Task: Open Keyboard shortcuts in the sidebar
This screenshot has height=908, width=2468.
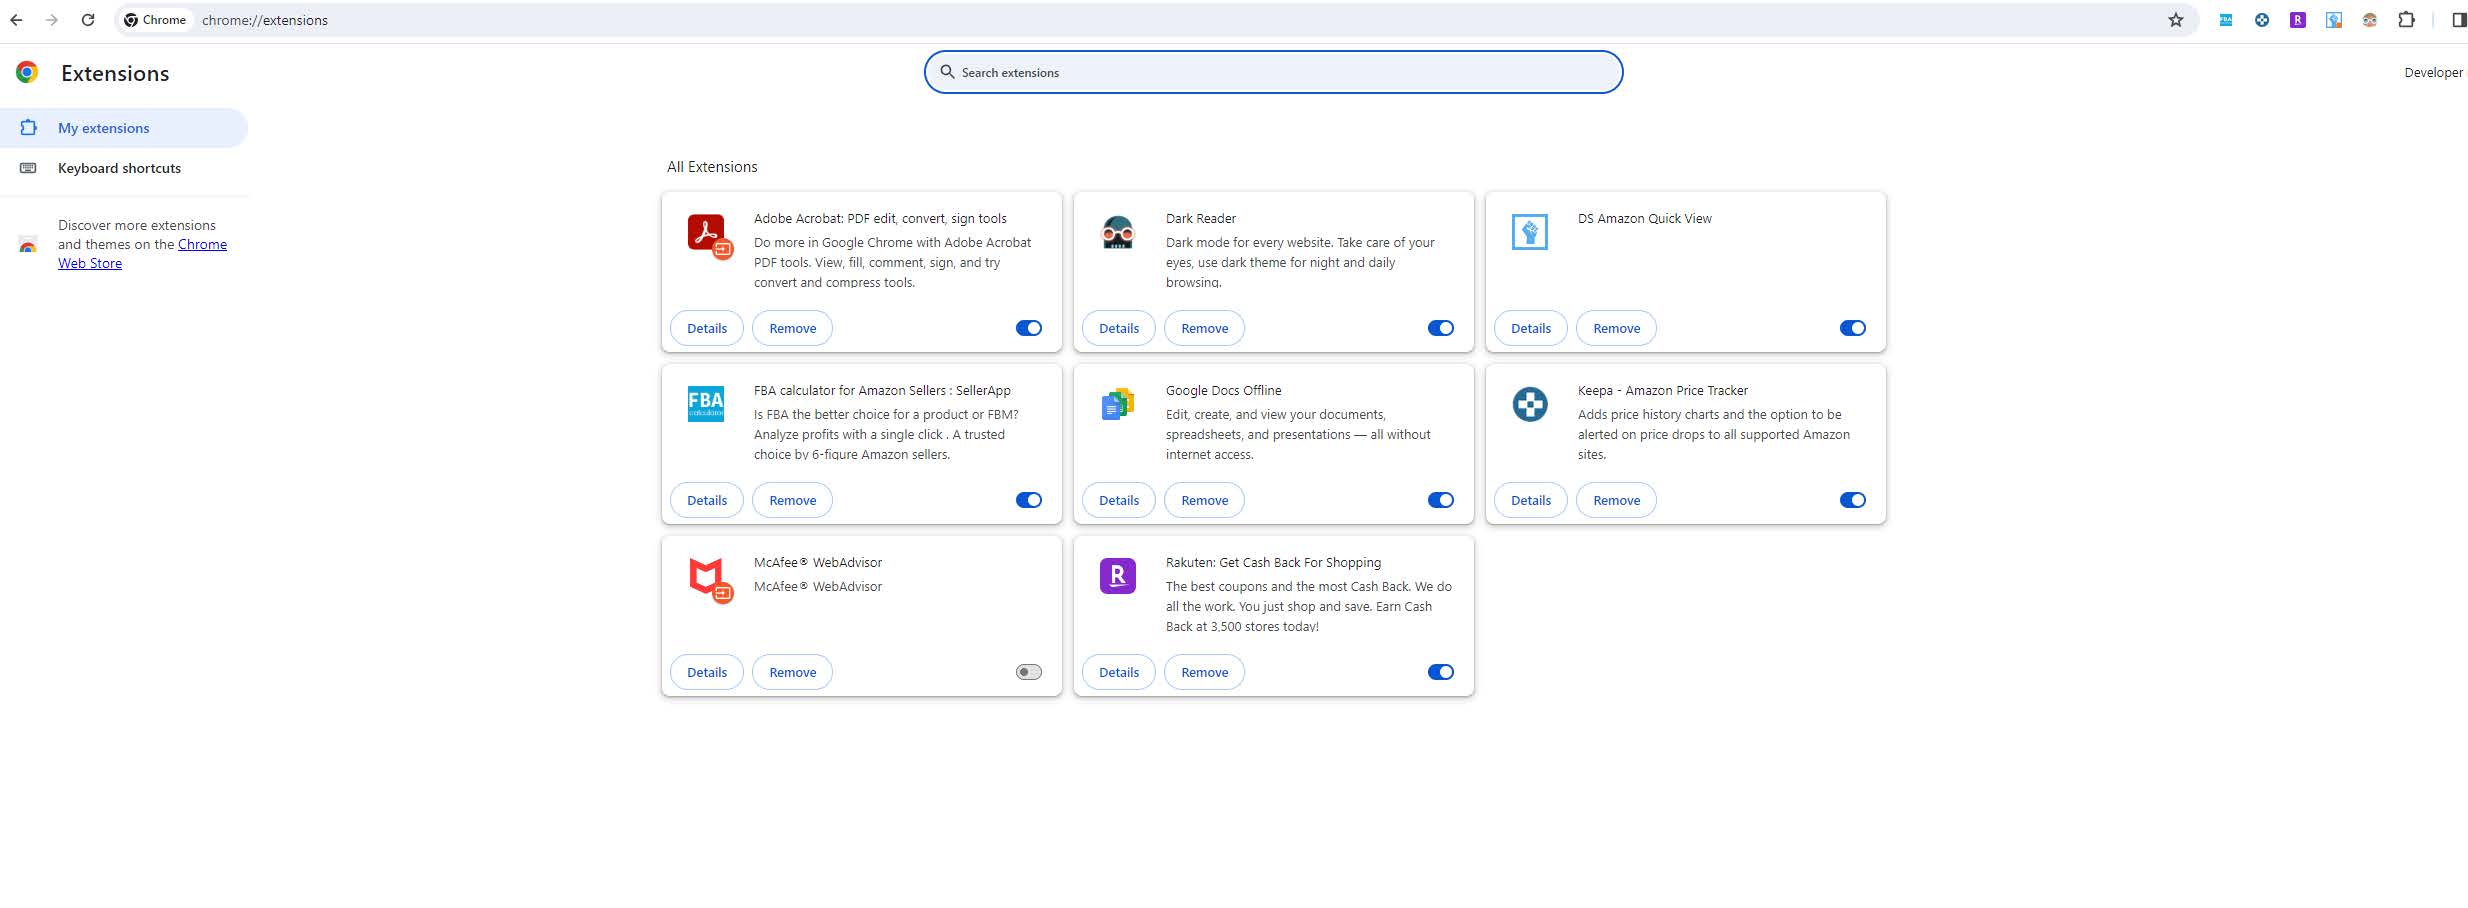Action: coord(124,168)
